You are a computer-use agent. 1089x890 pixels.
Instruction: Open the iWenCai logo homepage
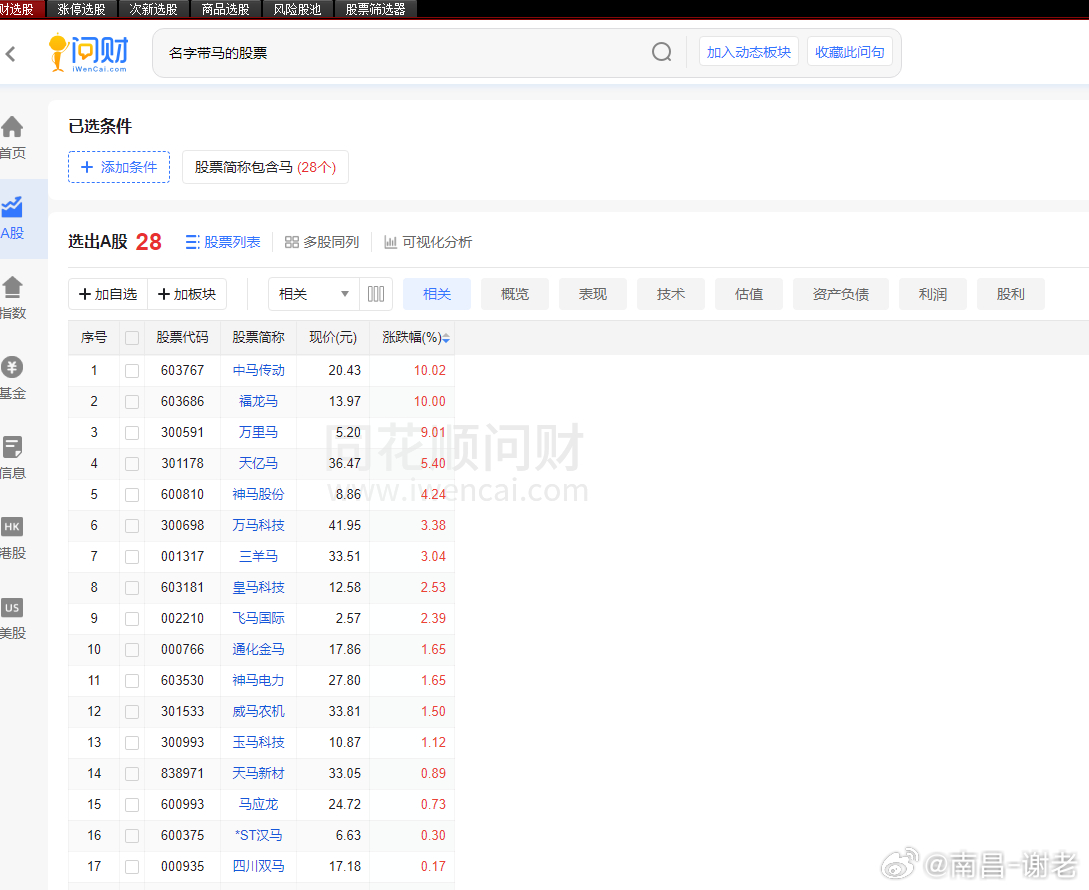pos(88,53)
